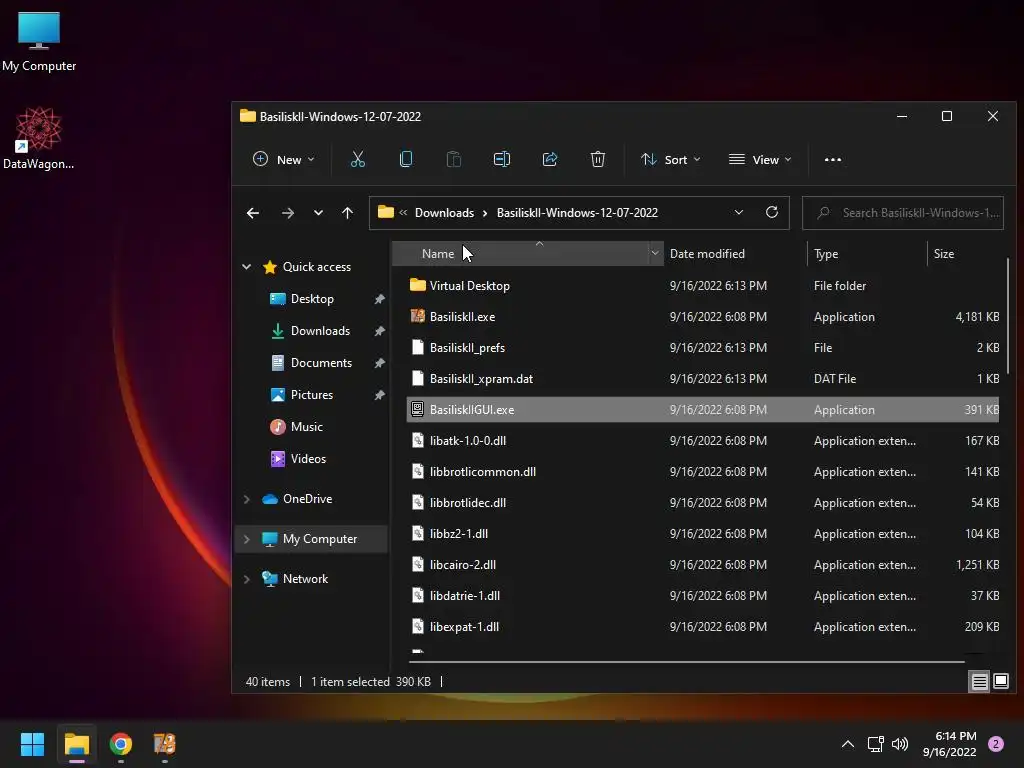Click File Explorer in the taskbar
Image resolution: width=1024 pixels, height=768 pixels.
[x=76, y=744]
